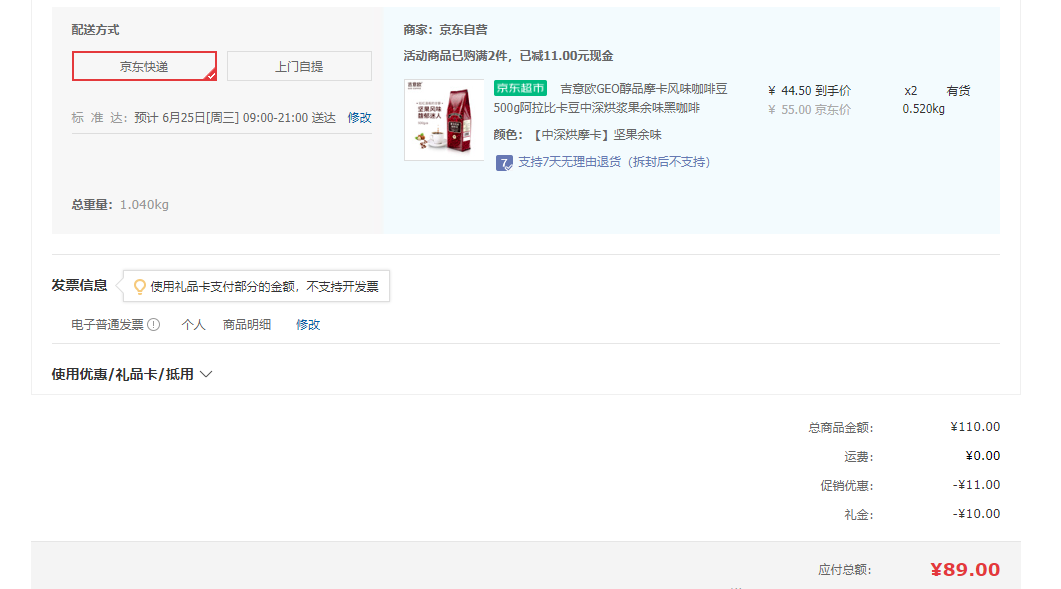Image resolution: width=1061 pixels, height=589 pixels.
Task: Click 修改 beside the delivery time
Action: [359, 118]
